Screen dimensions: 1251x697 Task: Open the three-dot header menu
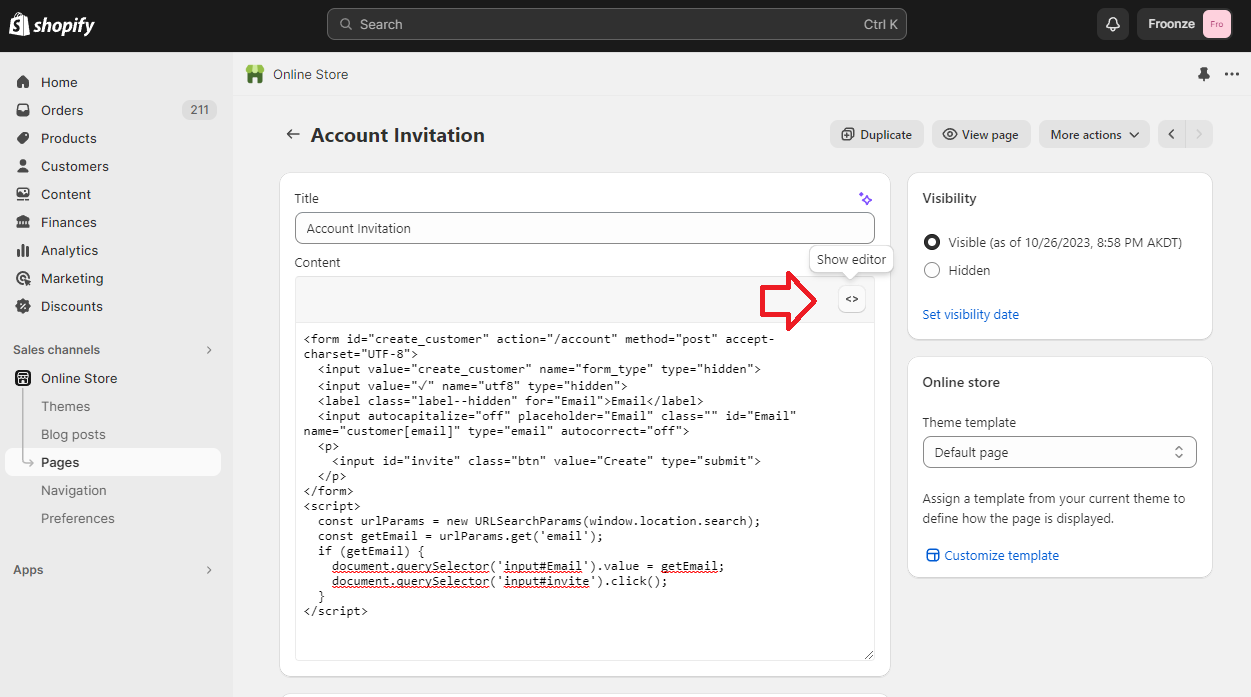click(x=1231, y=74)
